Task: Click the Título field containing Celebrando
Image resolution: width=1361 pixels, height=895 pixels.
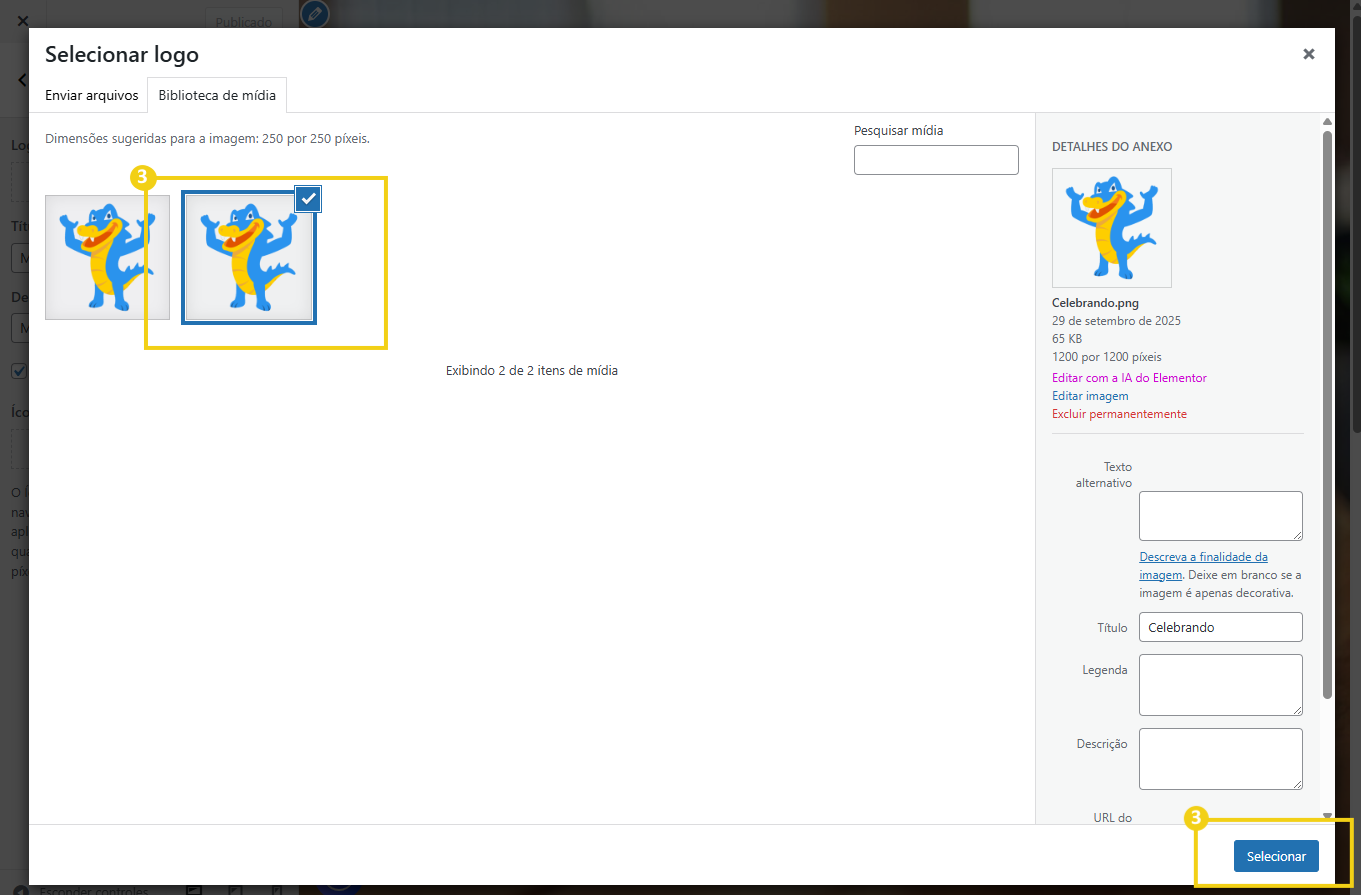Action: pos(1220,627)
